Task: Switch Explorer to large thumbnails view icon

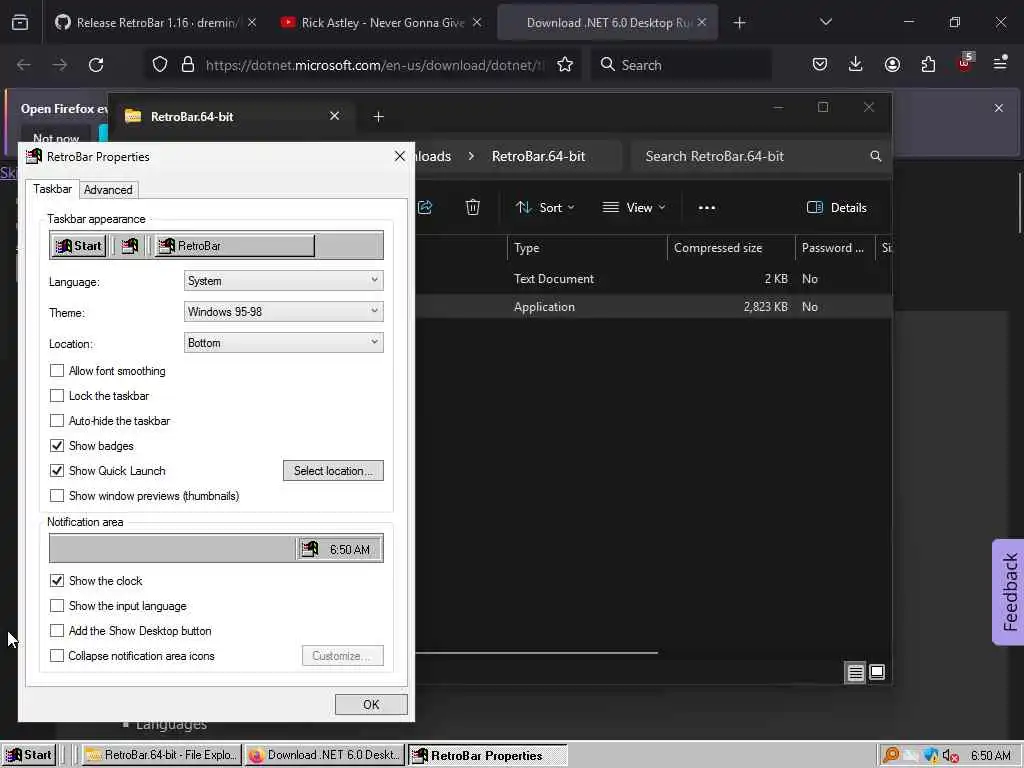Action: coord(877,672)
